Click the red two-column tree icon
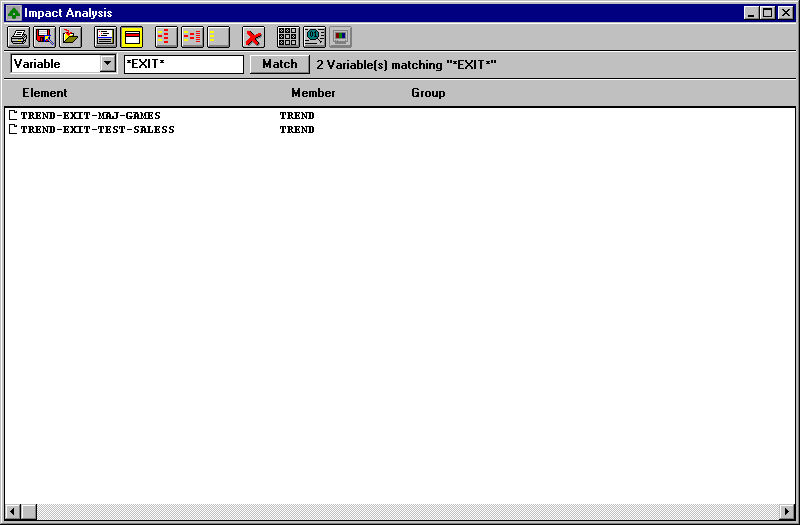The image size is (800, 525). click(x=192, y=38)
